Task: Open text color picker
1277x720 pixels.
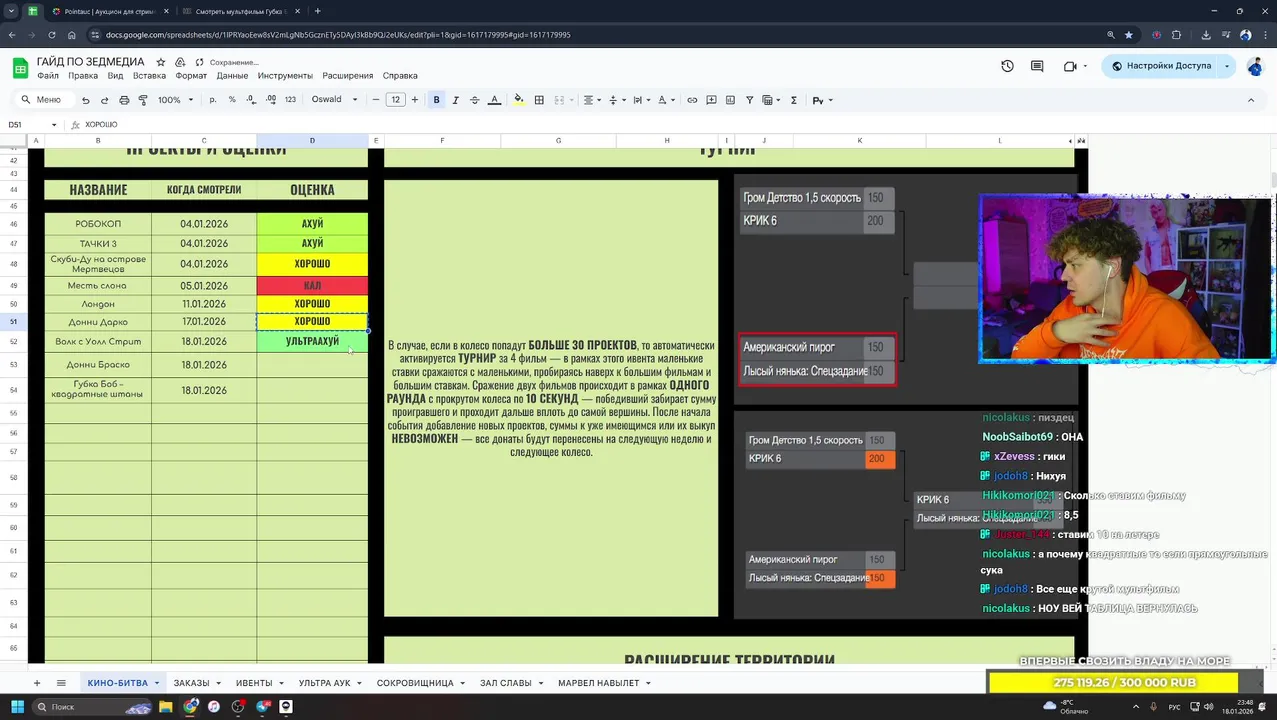Action: (x=494, y=100)
